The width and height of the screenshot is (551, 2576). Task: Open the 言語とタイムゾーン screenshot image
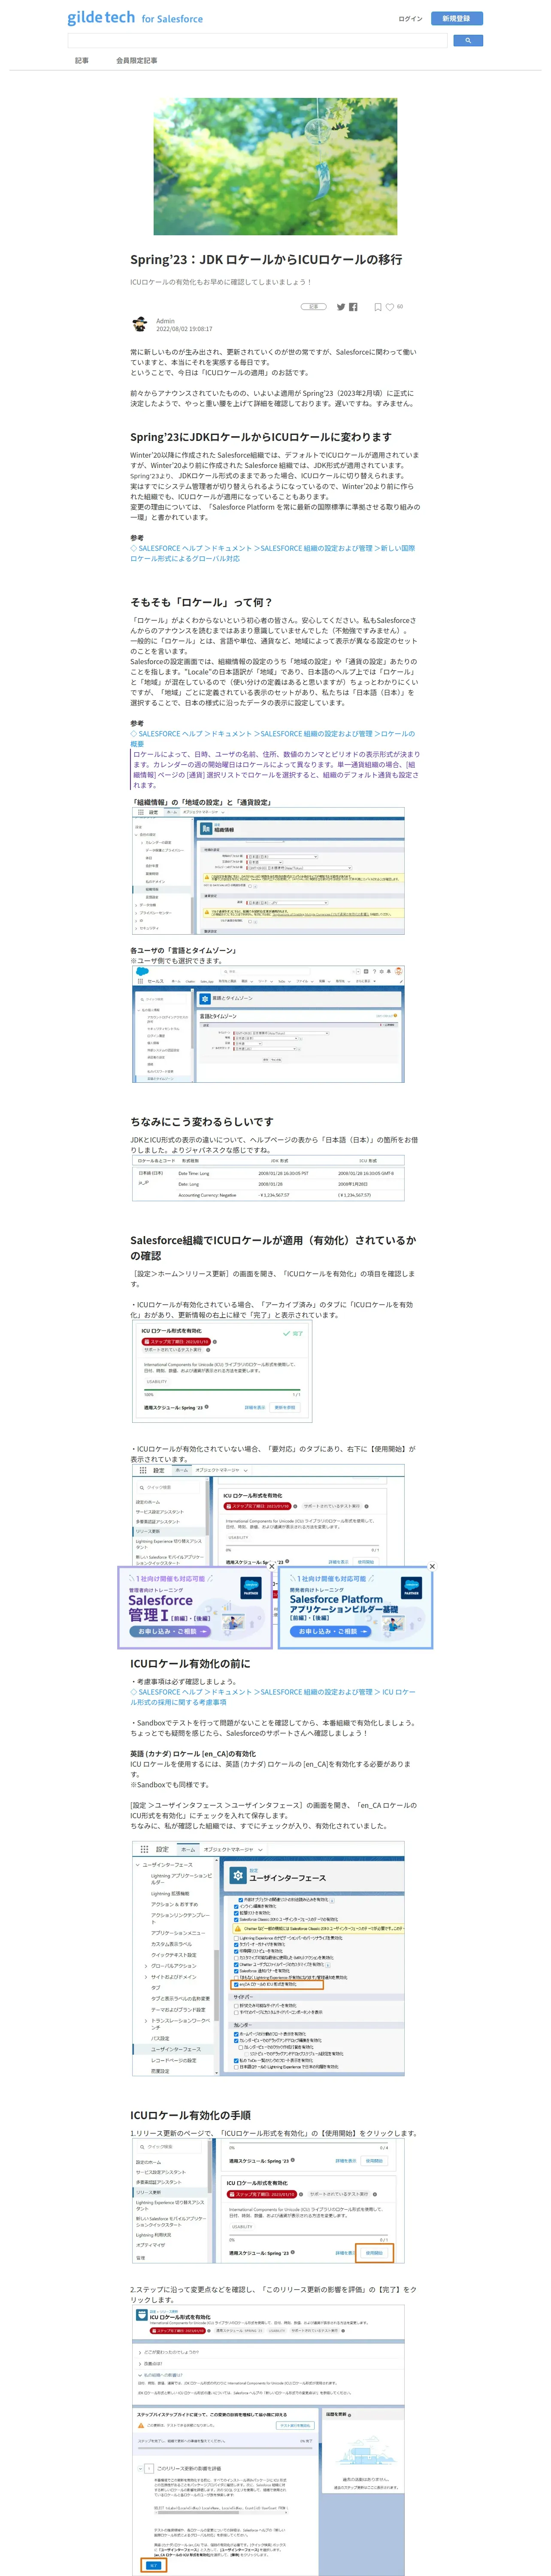[x=268, y=1023]
